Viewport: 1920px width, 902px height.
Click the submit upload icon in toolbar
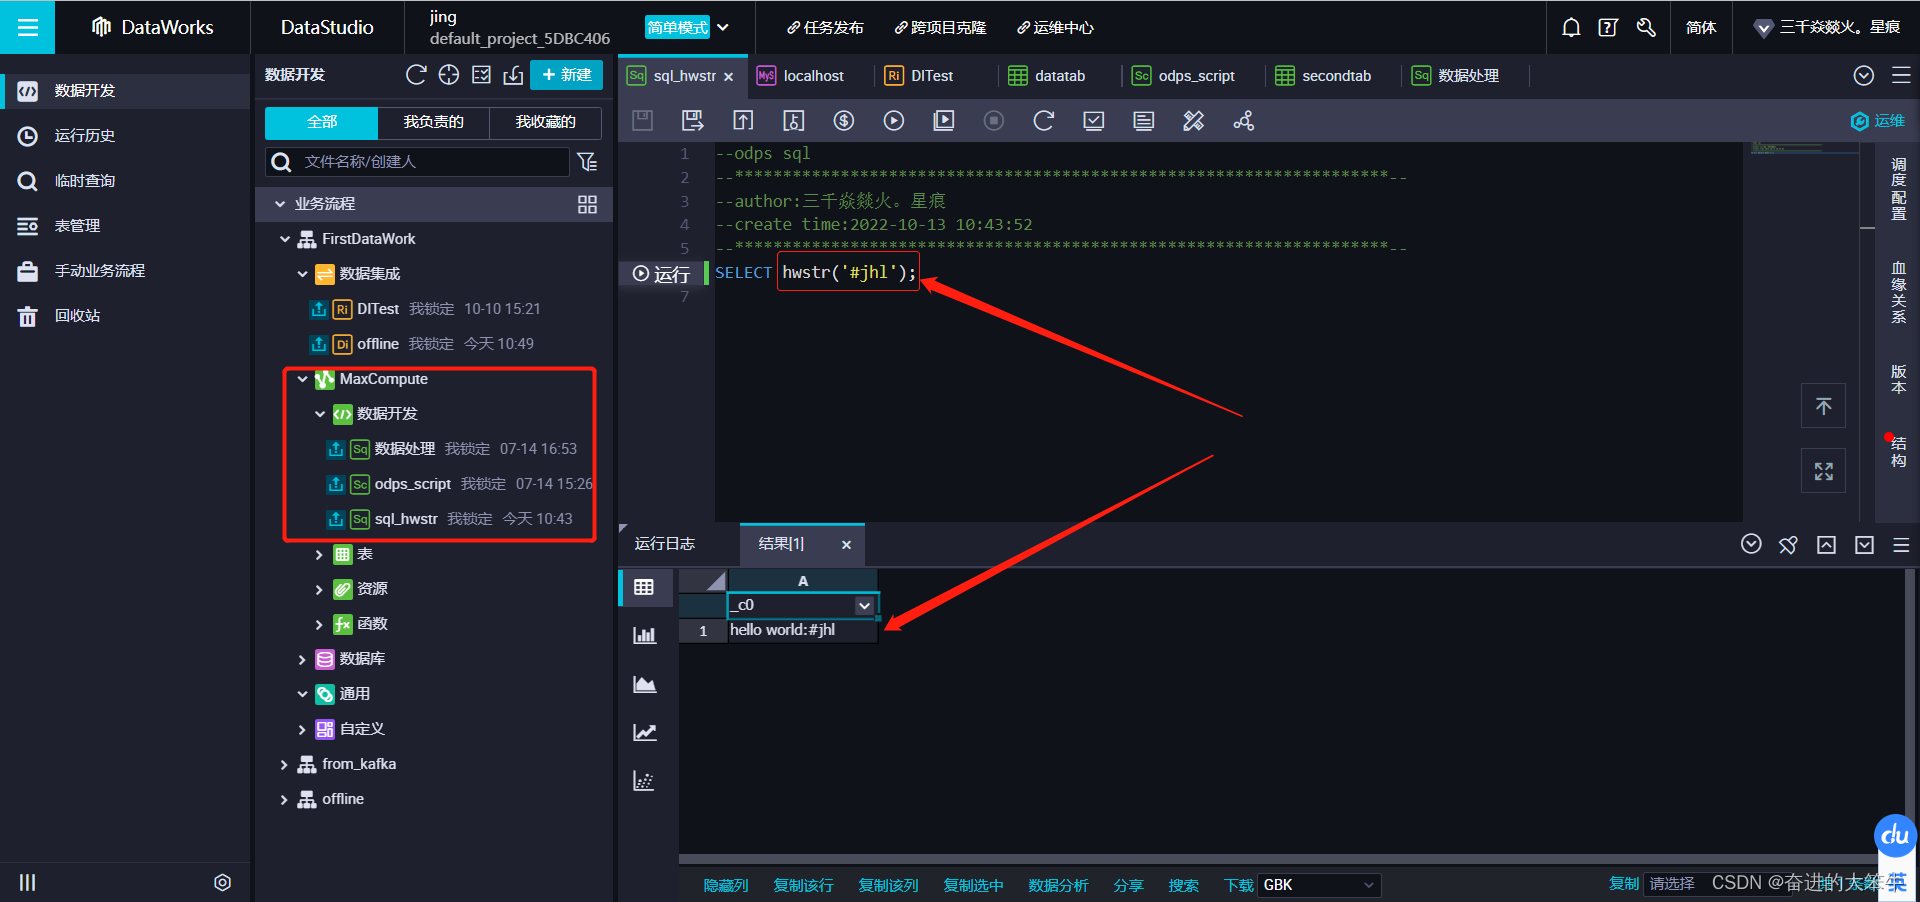743,121
